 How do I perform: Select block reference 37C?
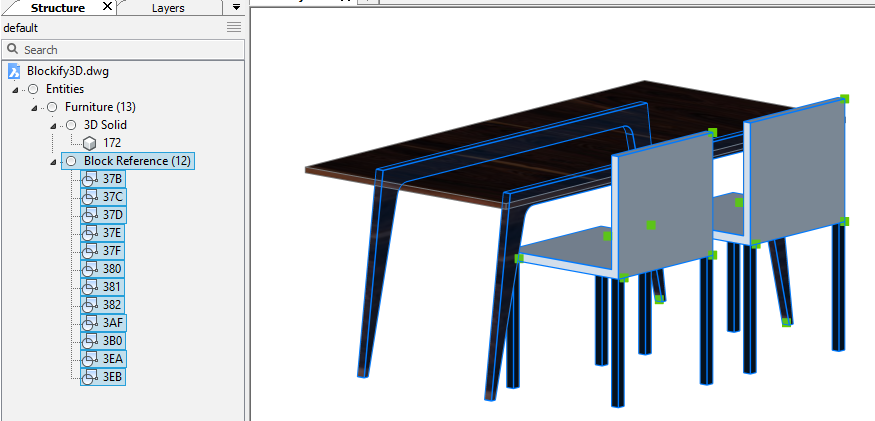(x=112, y=197)
